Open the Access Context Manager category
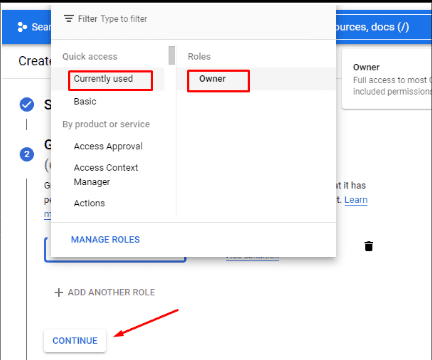 pos(108,175)
